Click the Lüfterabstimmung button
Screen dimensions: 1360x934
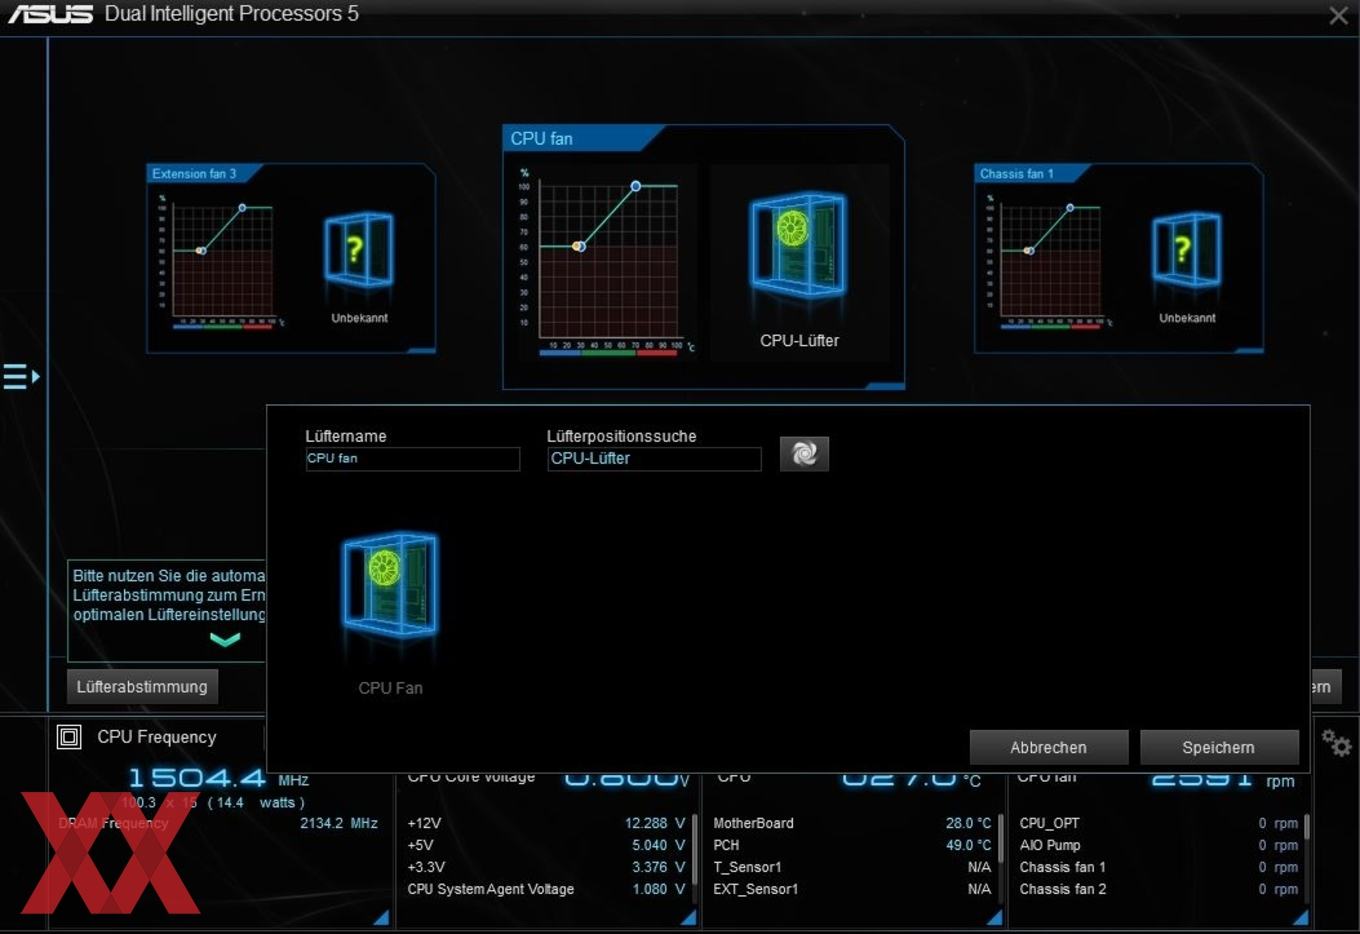click(142, 687)
